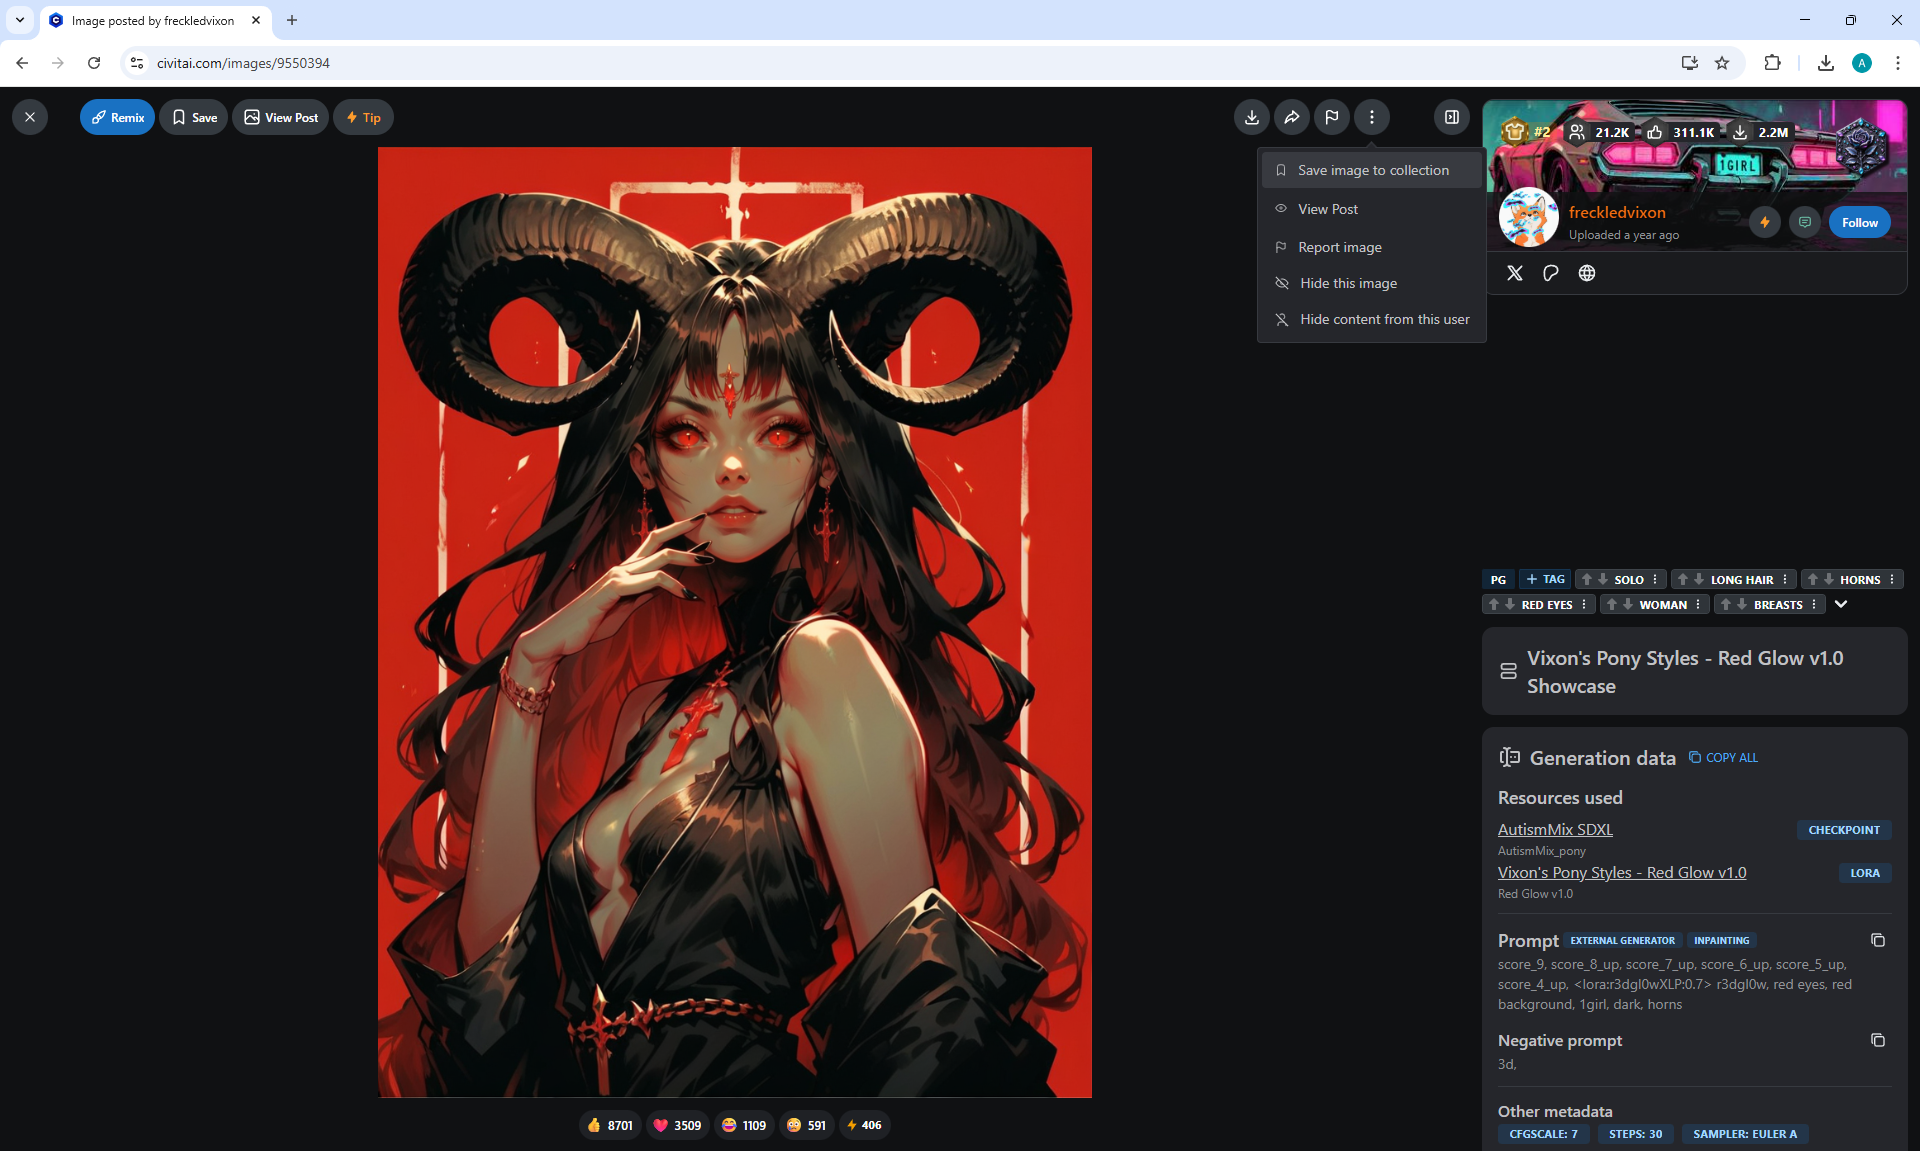Copy the negative prompt text

1877,1040
